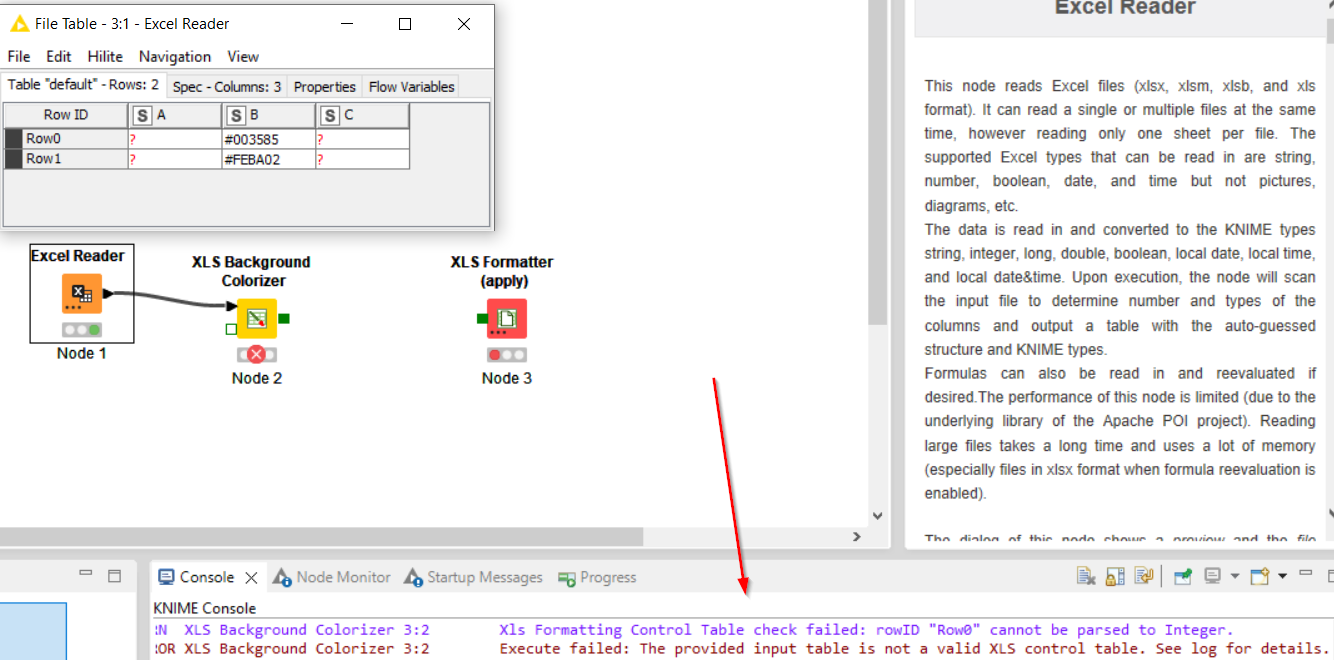Select the Row1 row header
Image resolution: width=1334 pixels, height=660 pixels.
66,159
